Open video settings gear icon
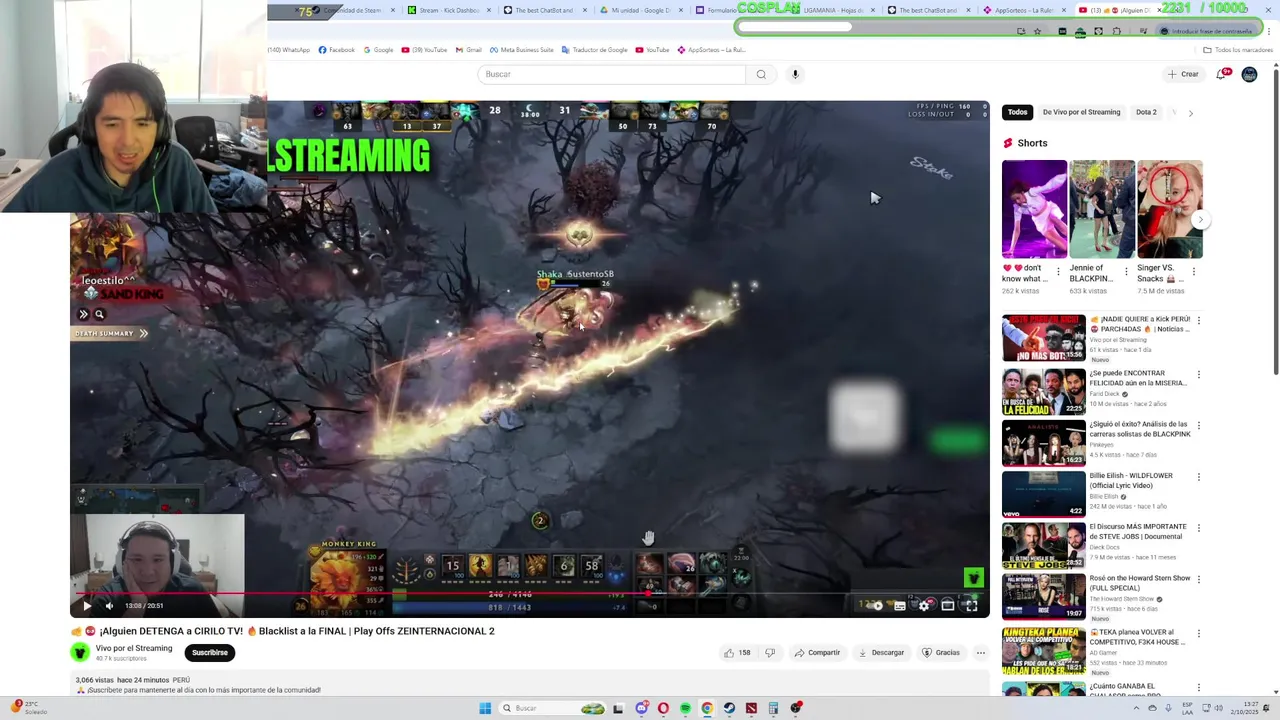Viewport: 1280px width, 720px height. (x=923, y=605)
